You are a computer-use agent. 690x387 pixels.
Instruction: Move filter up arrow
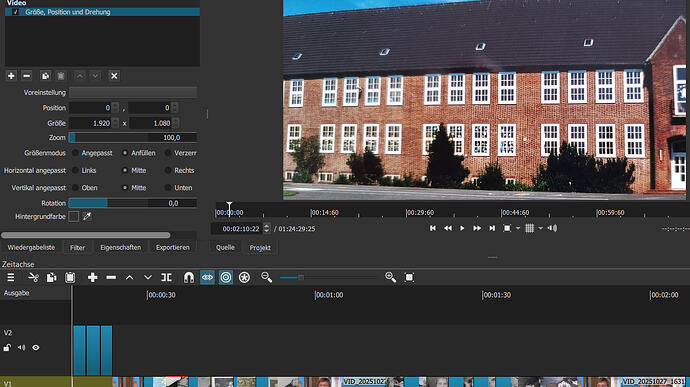coord(80,76)
